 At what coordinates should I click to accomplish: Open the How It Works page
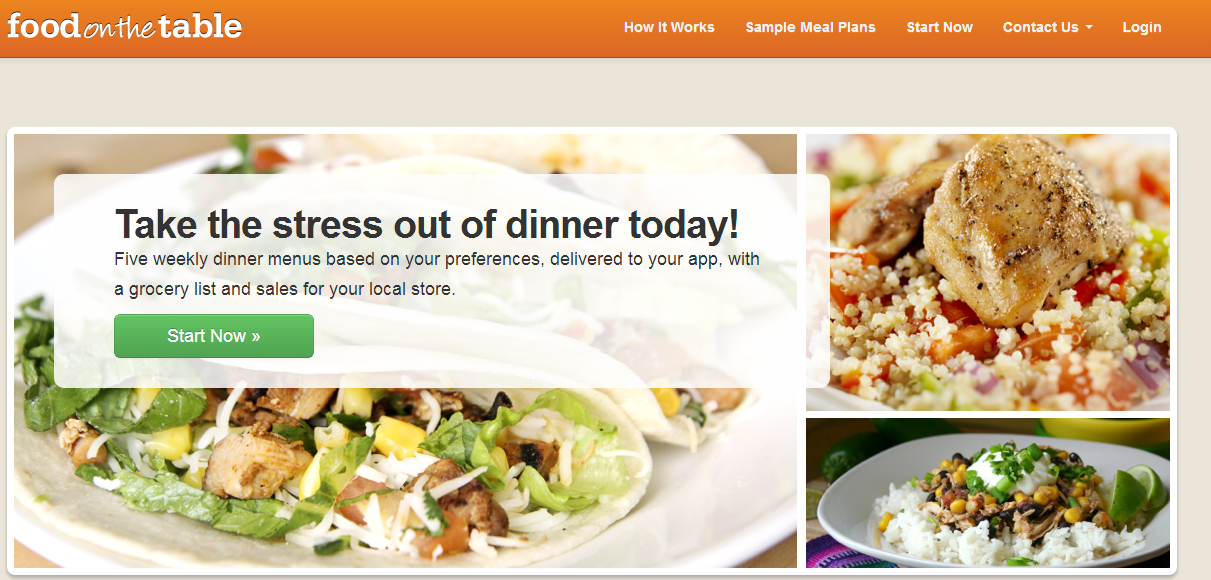tap(669, 27)
